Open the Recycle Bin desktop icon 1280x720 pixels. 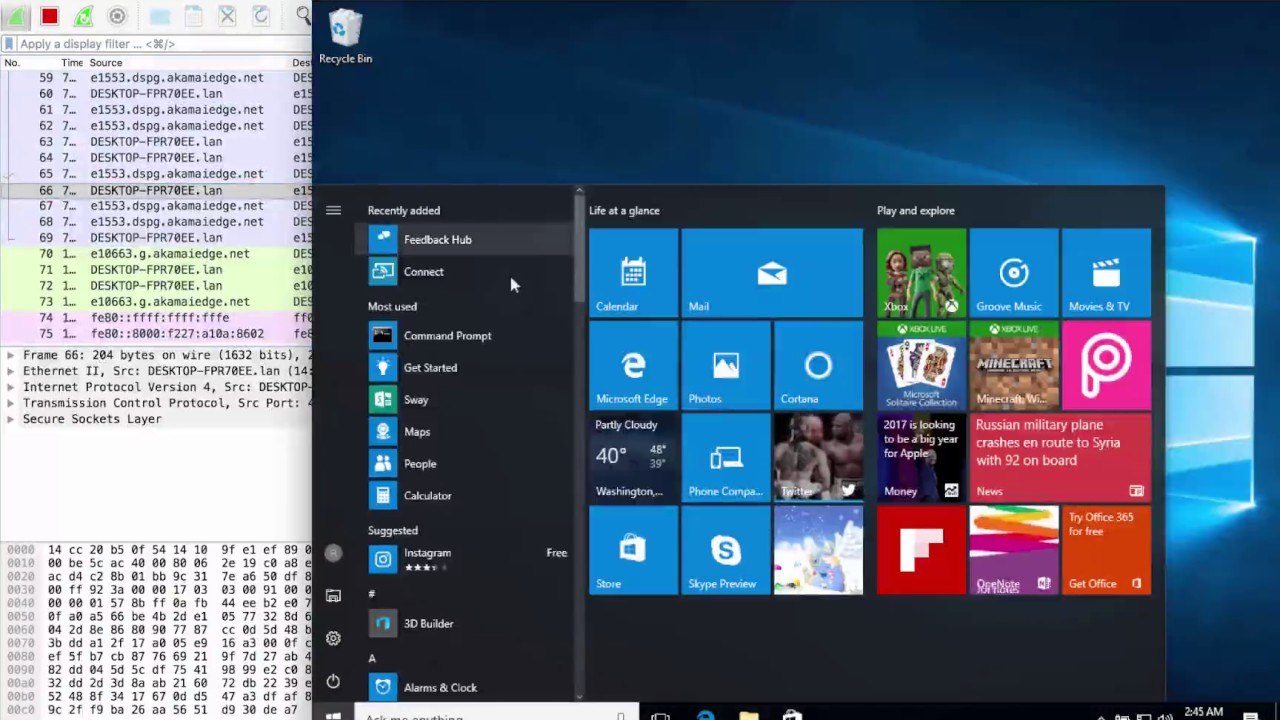[345, 37]
